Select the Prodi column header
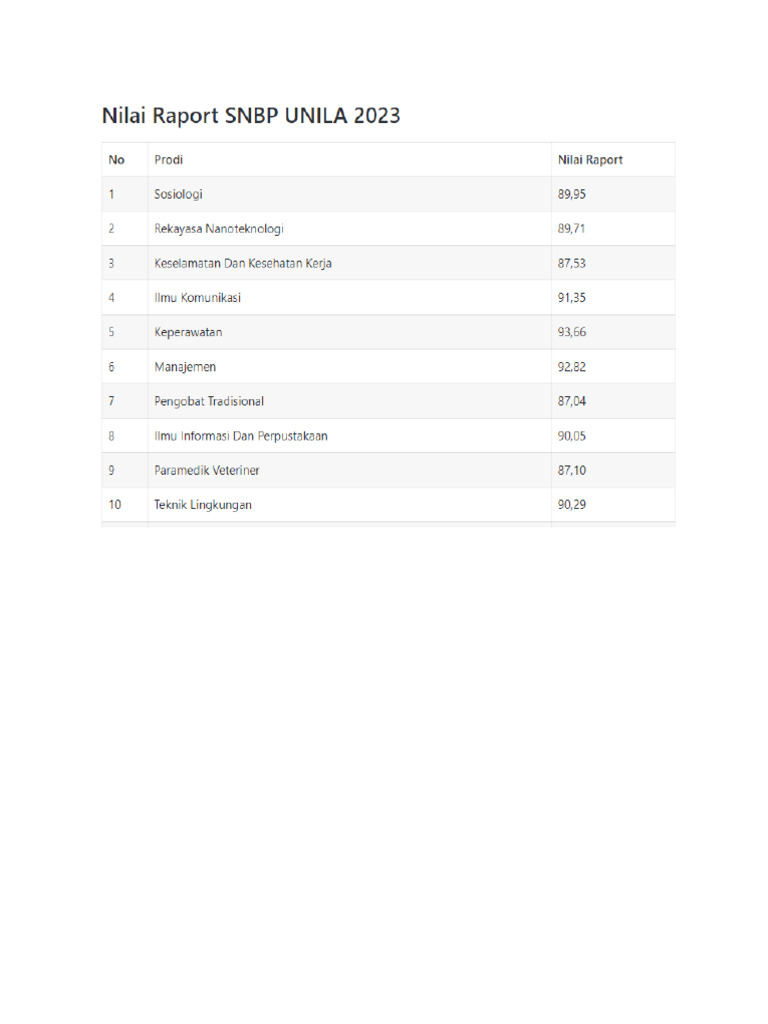The width and height of the screenshot is (768, 1024). click(168, 160)
